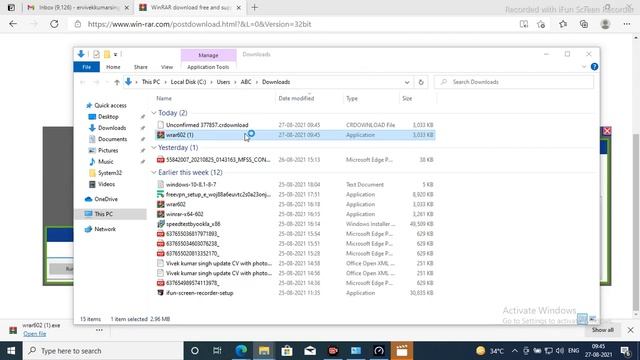Open Microsoft Store from taskbar
The height and width of the screenshot is (360, 640).
tap(287, 351)
